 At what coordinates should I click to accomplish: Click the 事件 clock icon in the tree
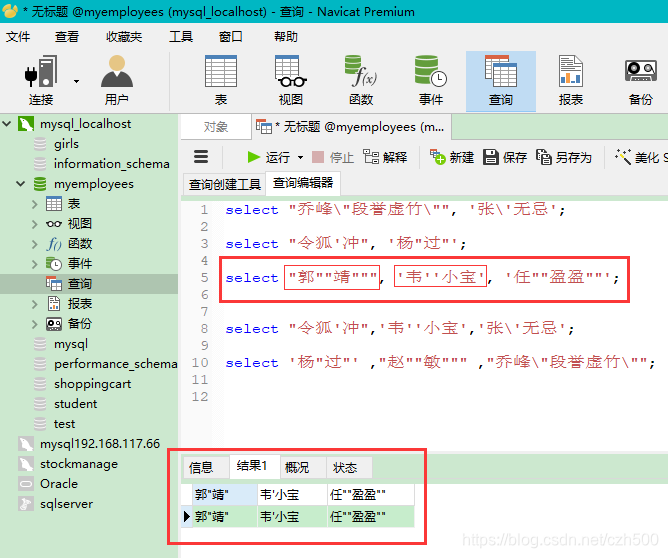pyautogui.click(x=54, y=264)
